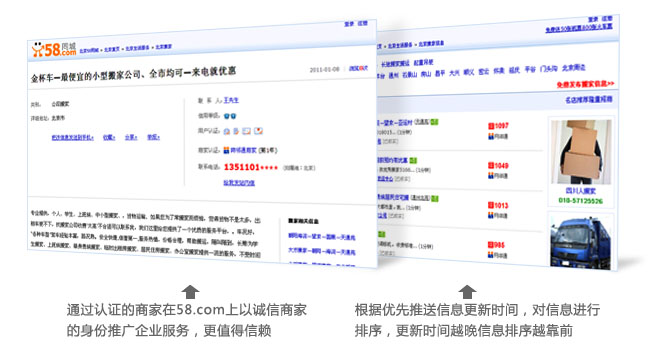Image resolution: width=650 pixels, height=362 pixels.
Task: Click the first blue credit shield badge
Action: pyautogui.click(x=226, y=116)
